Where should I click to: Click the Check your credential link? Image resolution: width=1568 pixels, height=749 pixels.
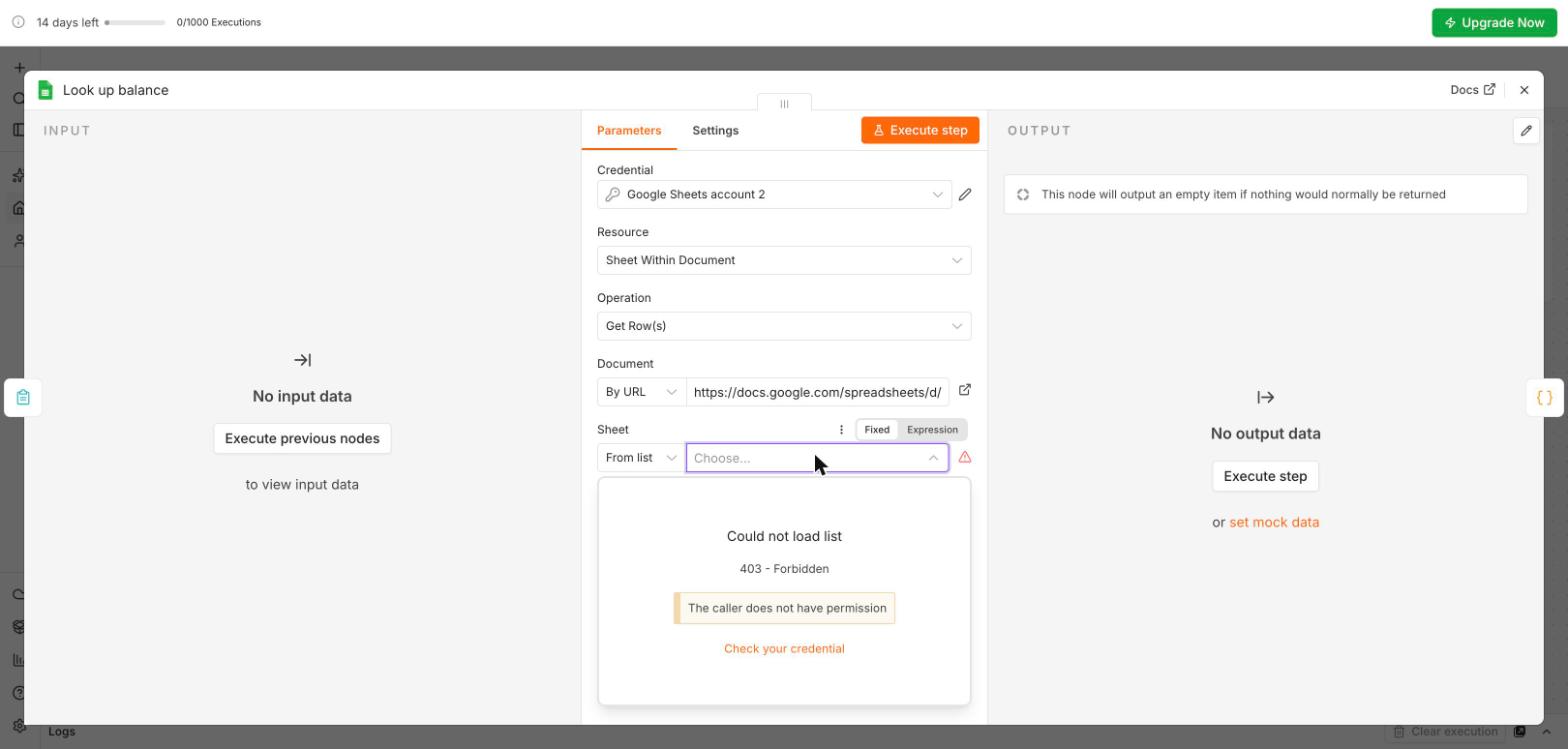point(784,649)
